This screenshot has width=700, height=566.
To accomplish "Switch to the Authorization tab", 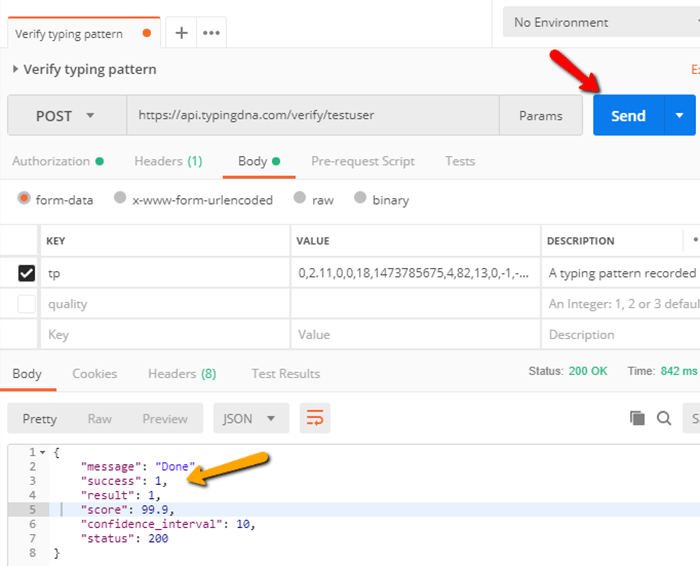I will coord(58,161).
